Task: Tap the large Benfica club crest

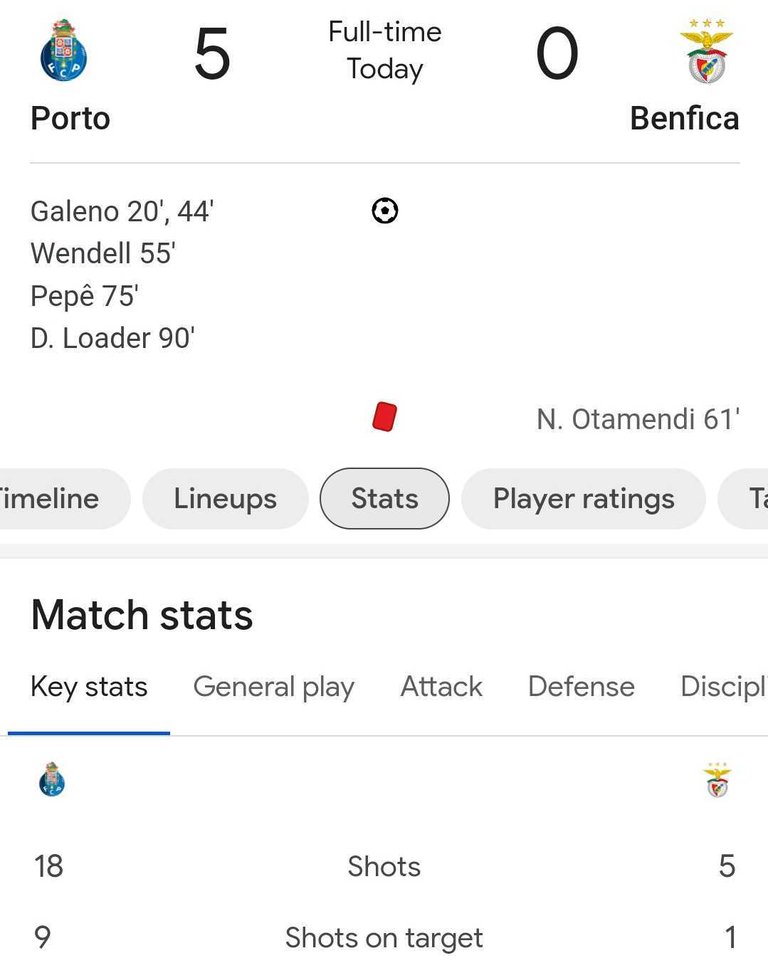Action: [x=706, y=51]
